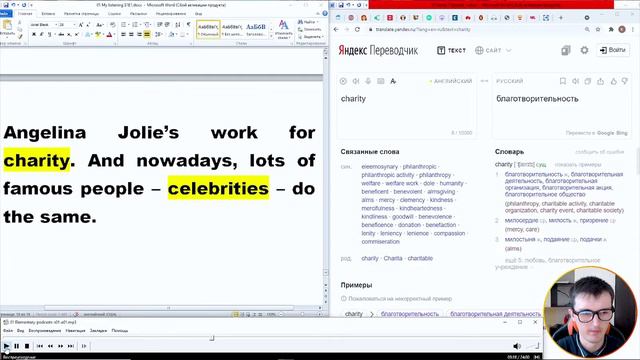Switch to the Разметка страницы tab
The height and width of the screenshot is (360, 640).
pos(81,13)
